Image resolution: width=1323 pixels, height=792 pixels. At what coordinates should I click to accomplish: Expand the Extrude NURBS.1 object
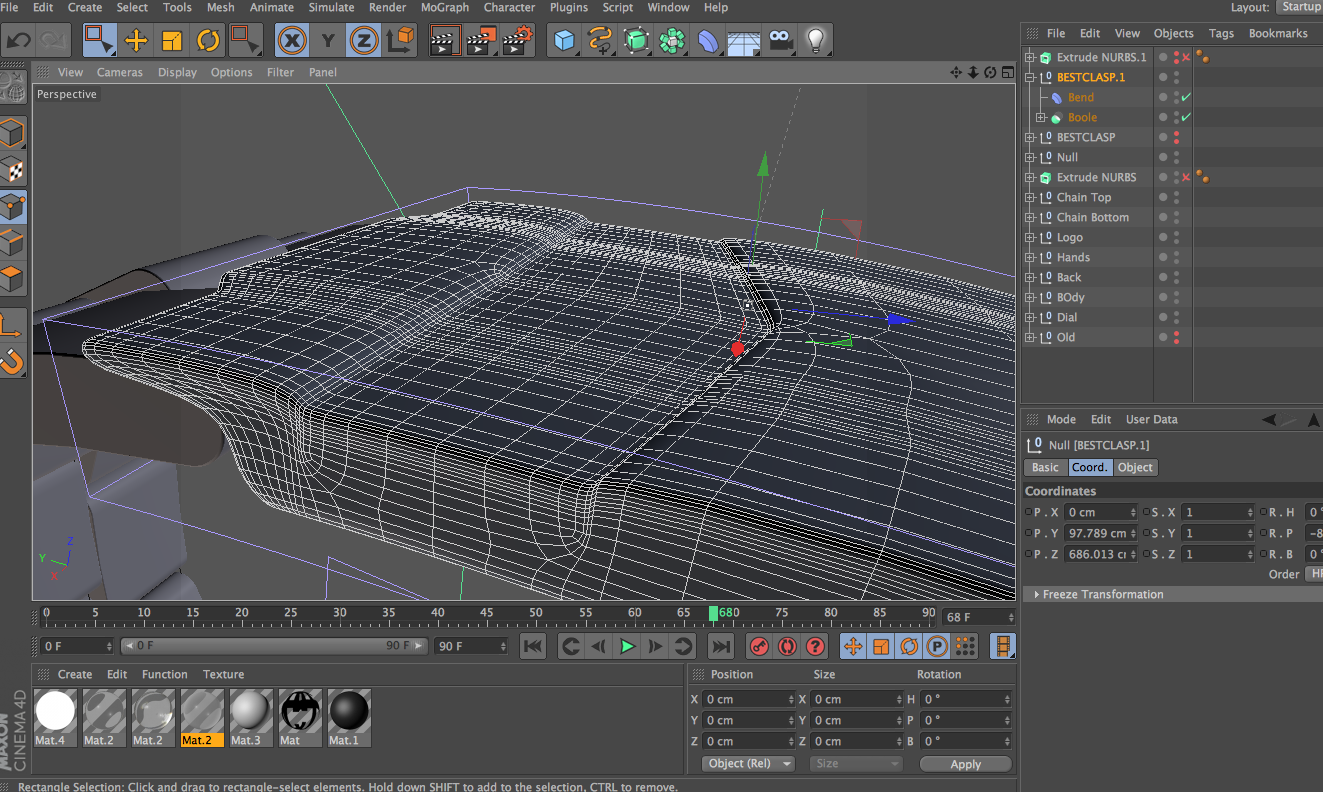point(1029,57)
